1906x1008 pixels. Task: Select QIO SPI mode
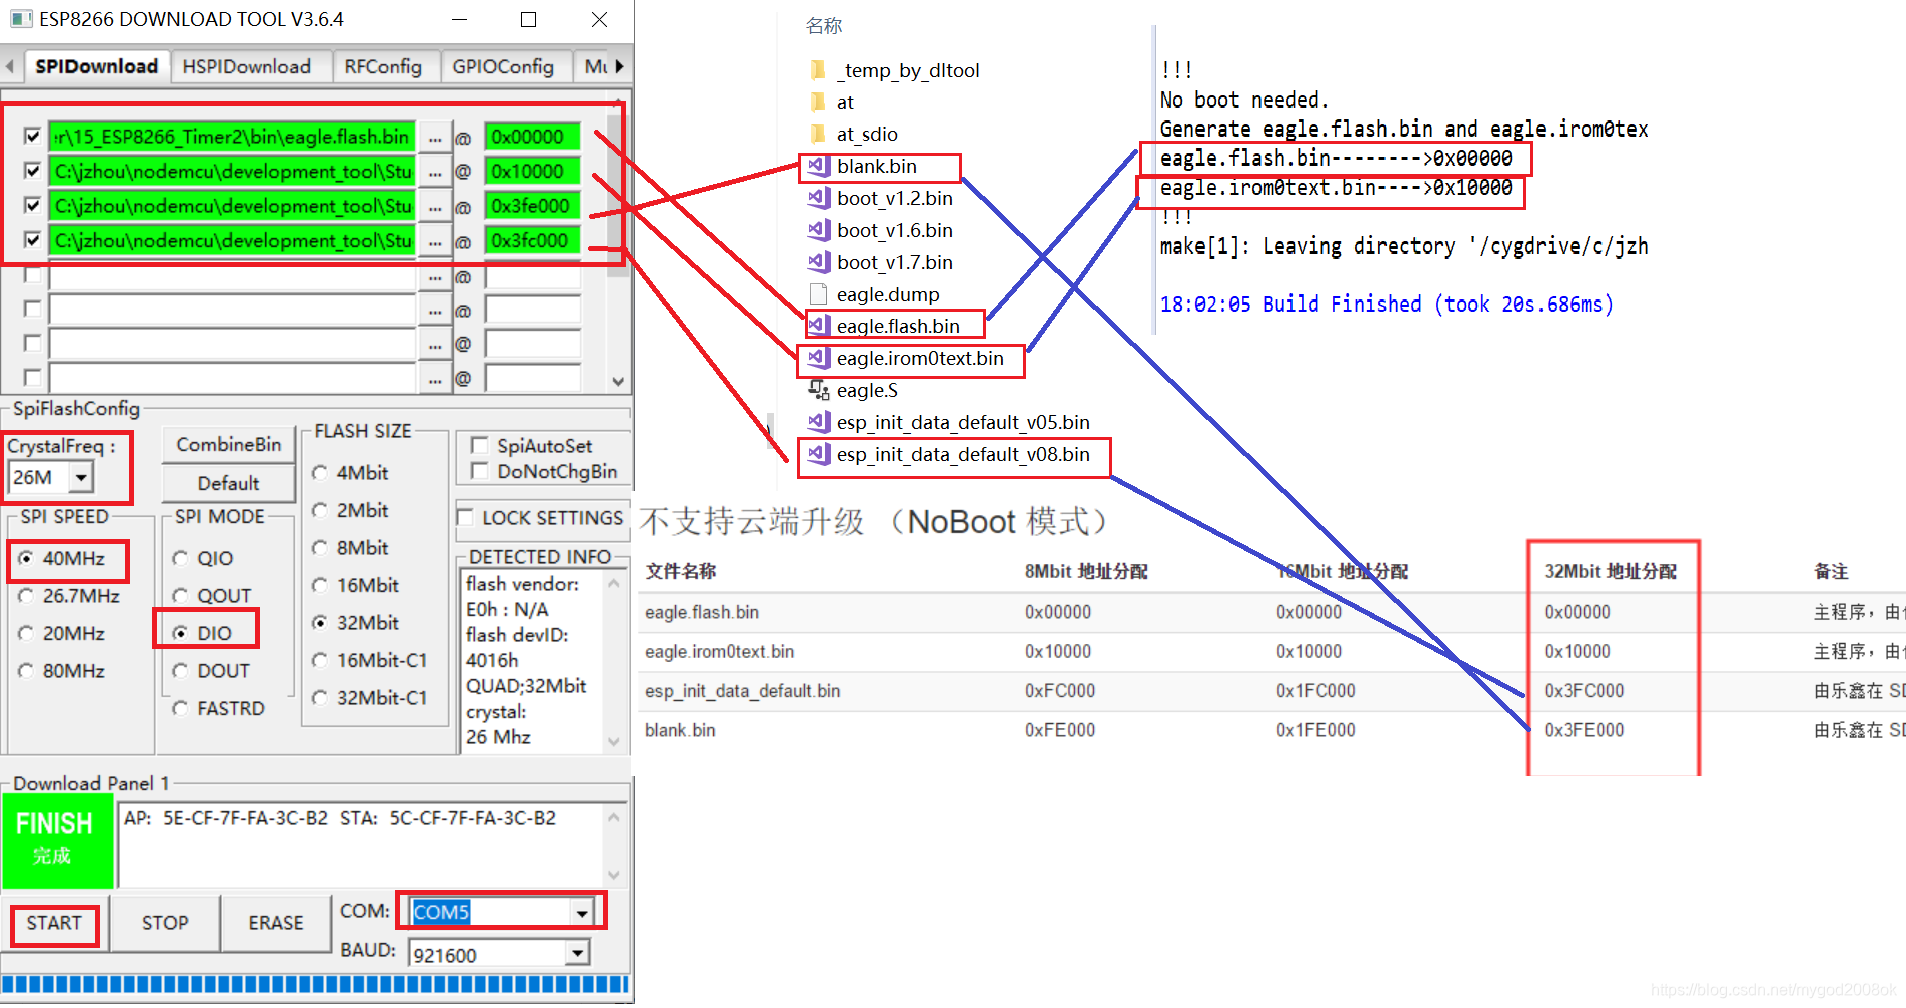[x=180, y=558]
